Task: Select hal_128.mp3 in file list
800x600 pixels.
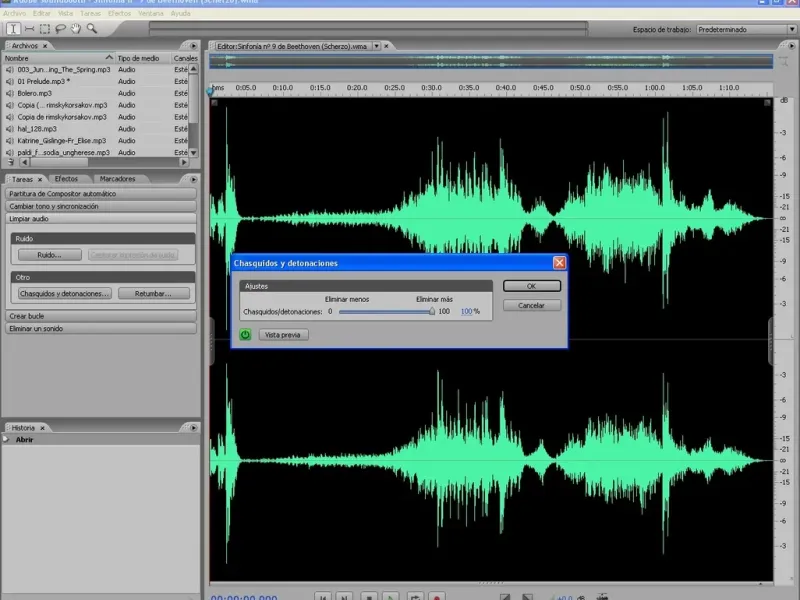Action: pos(37,129)
